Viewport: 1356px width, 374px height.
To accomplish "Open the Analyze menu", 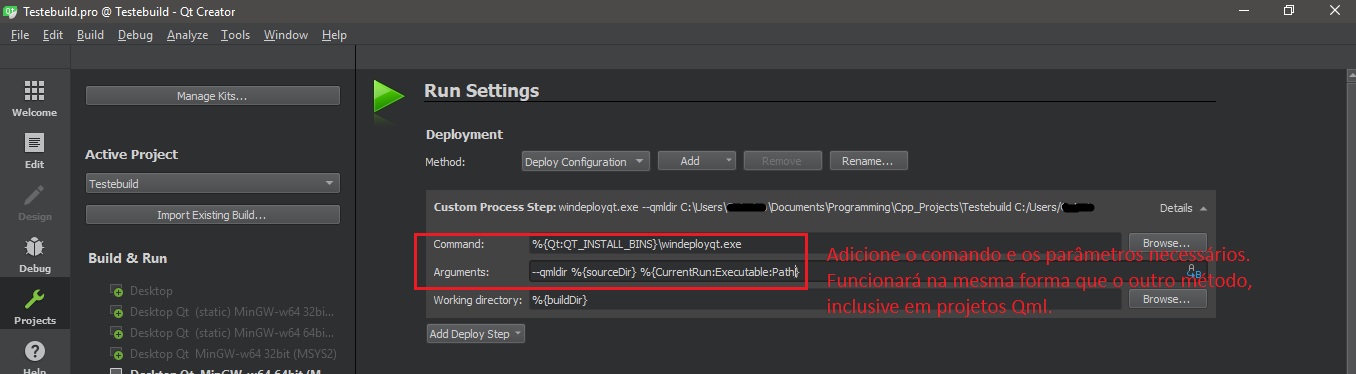I will 187,35.
